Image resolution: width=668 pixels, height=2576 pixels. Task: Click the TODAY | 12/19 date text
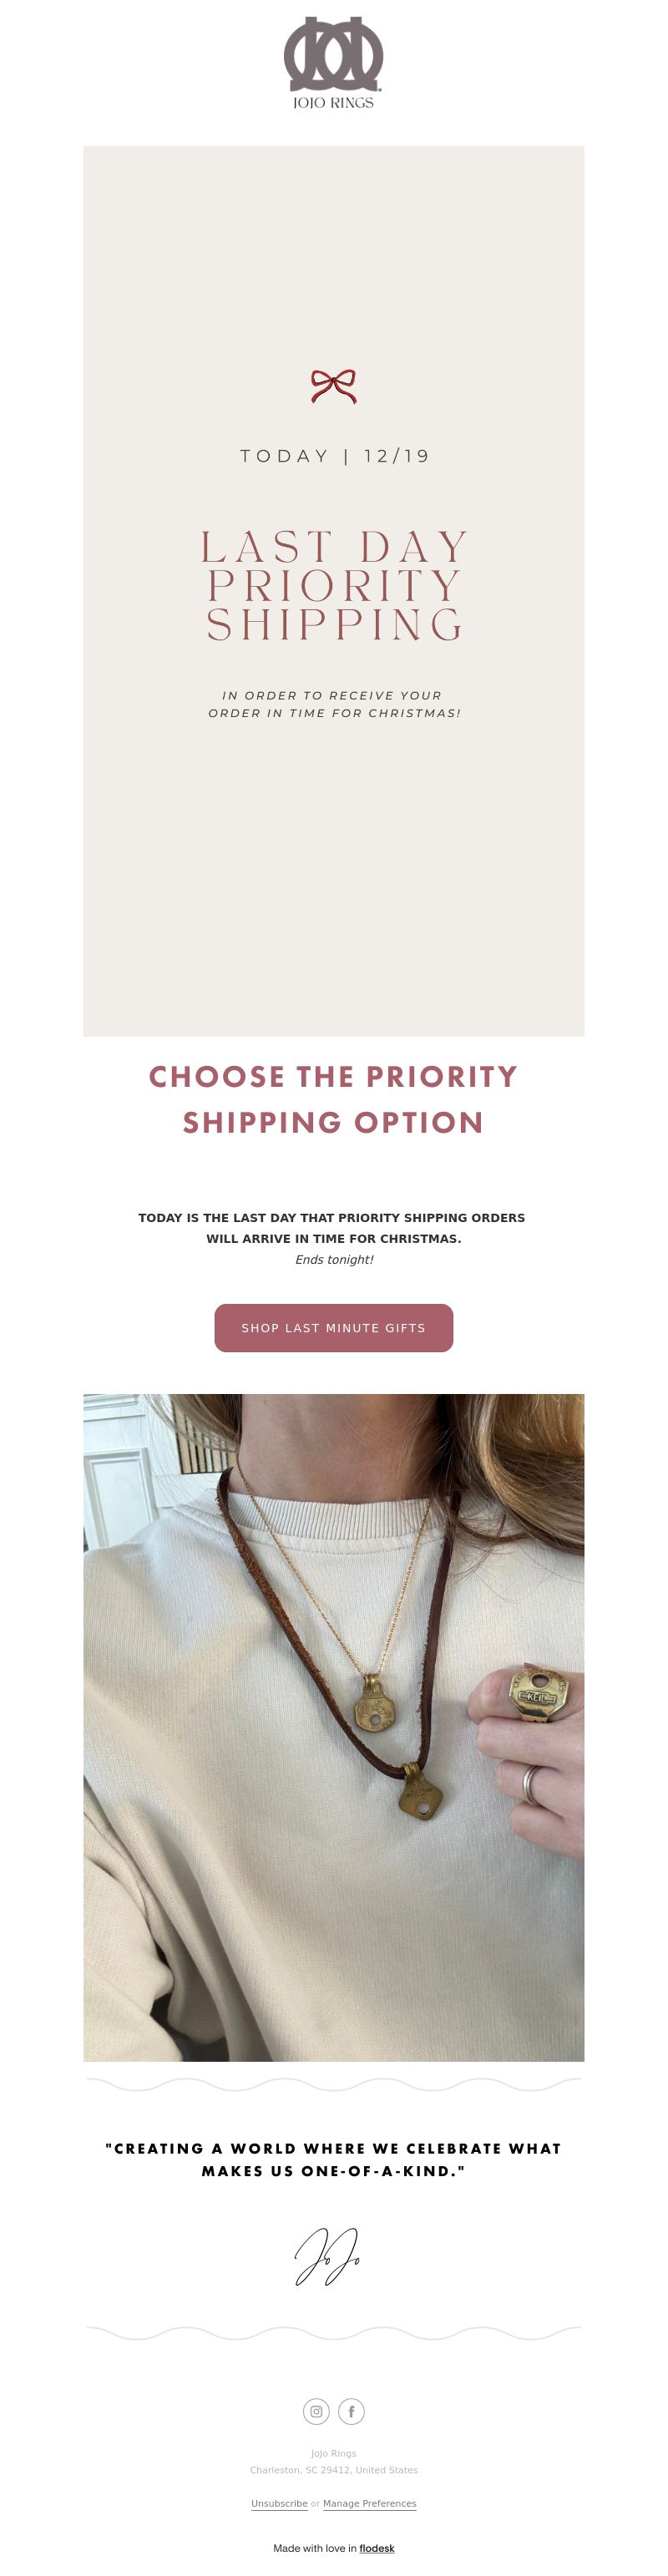[x=334, y=456]
